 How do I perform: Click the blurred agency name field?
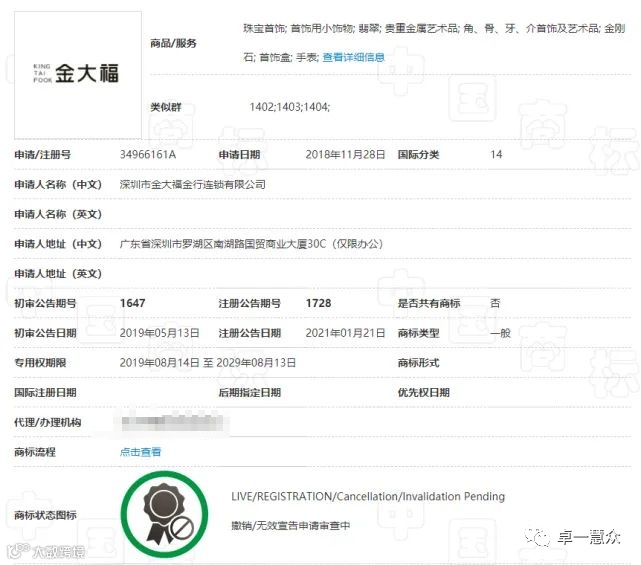click(x=173, y=422)
